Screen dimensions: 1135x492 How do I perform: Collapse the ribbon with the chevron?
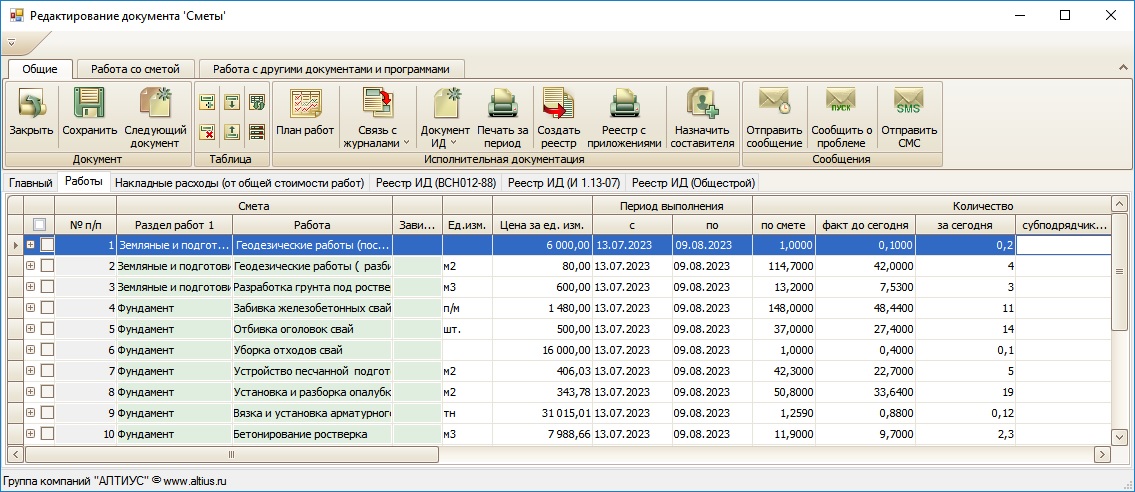pyautogui.click(x=1123, y=68)
